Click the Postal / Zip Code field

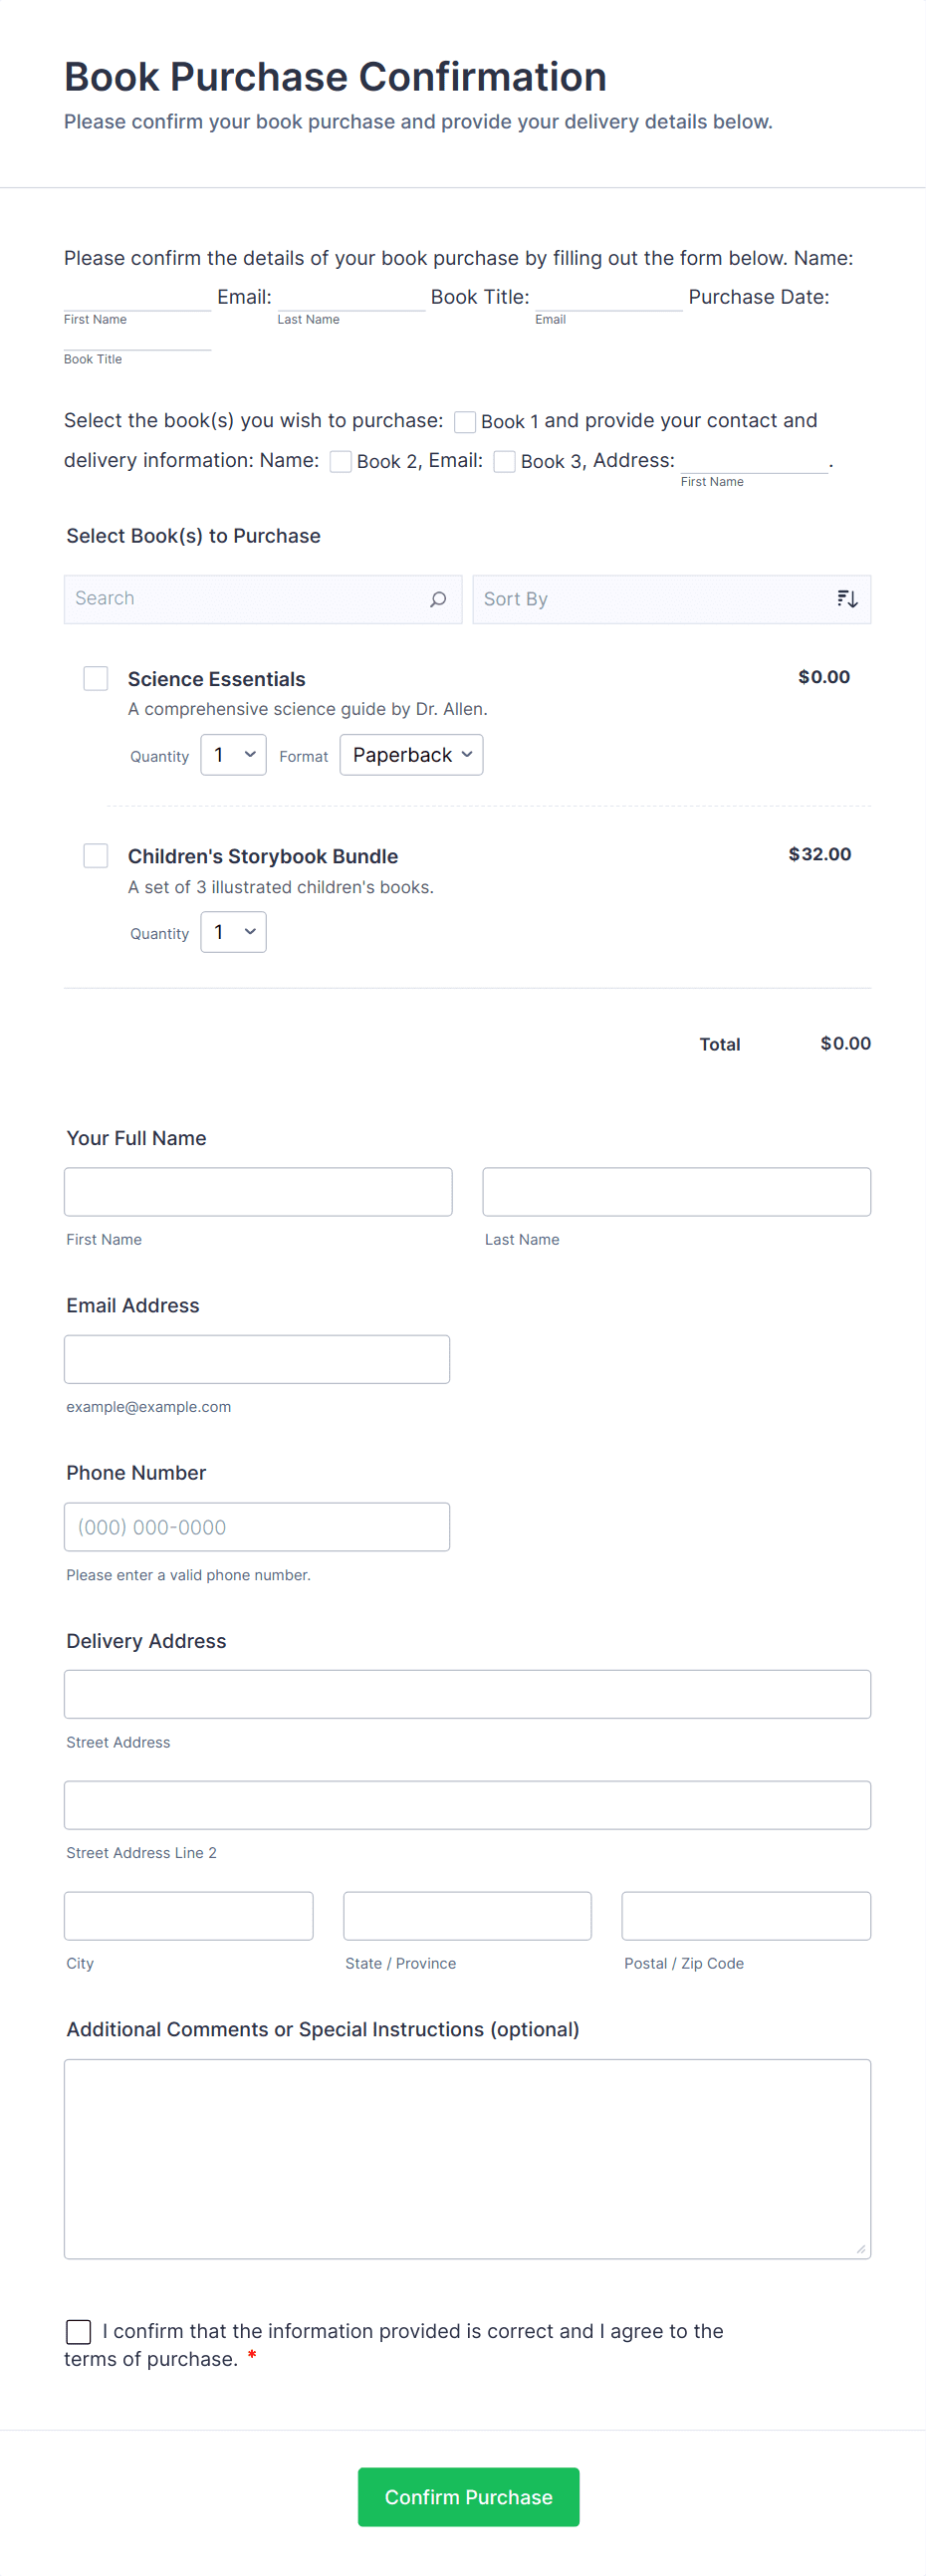745,1916
